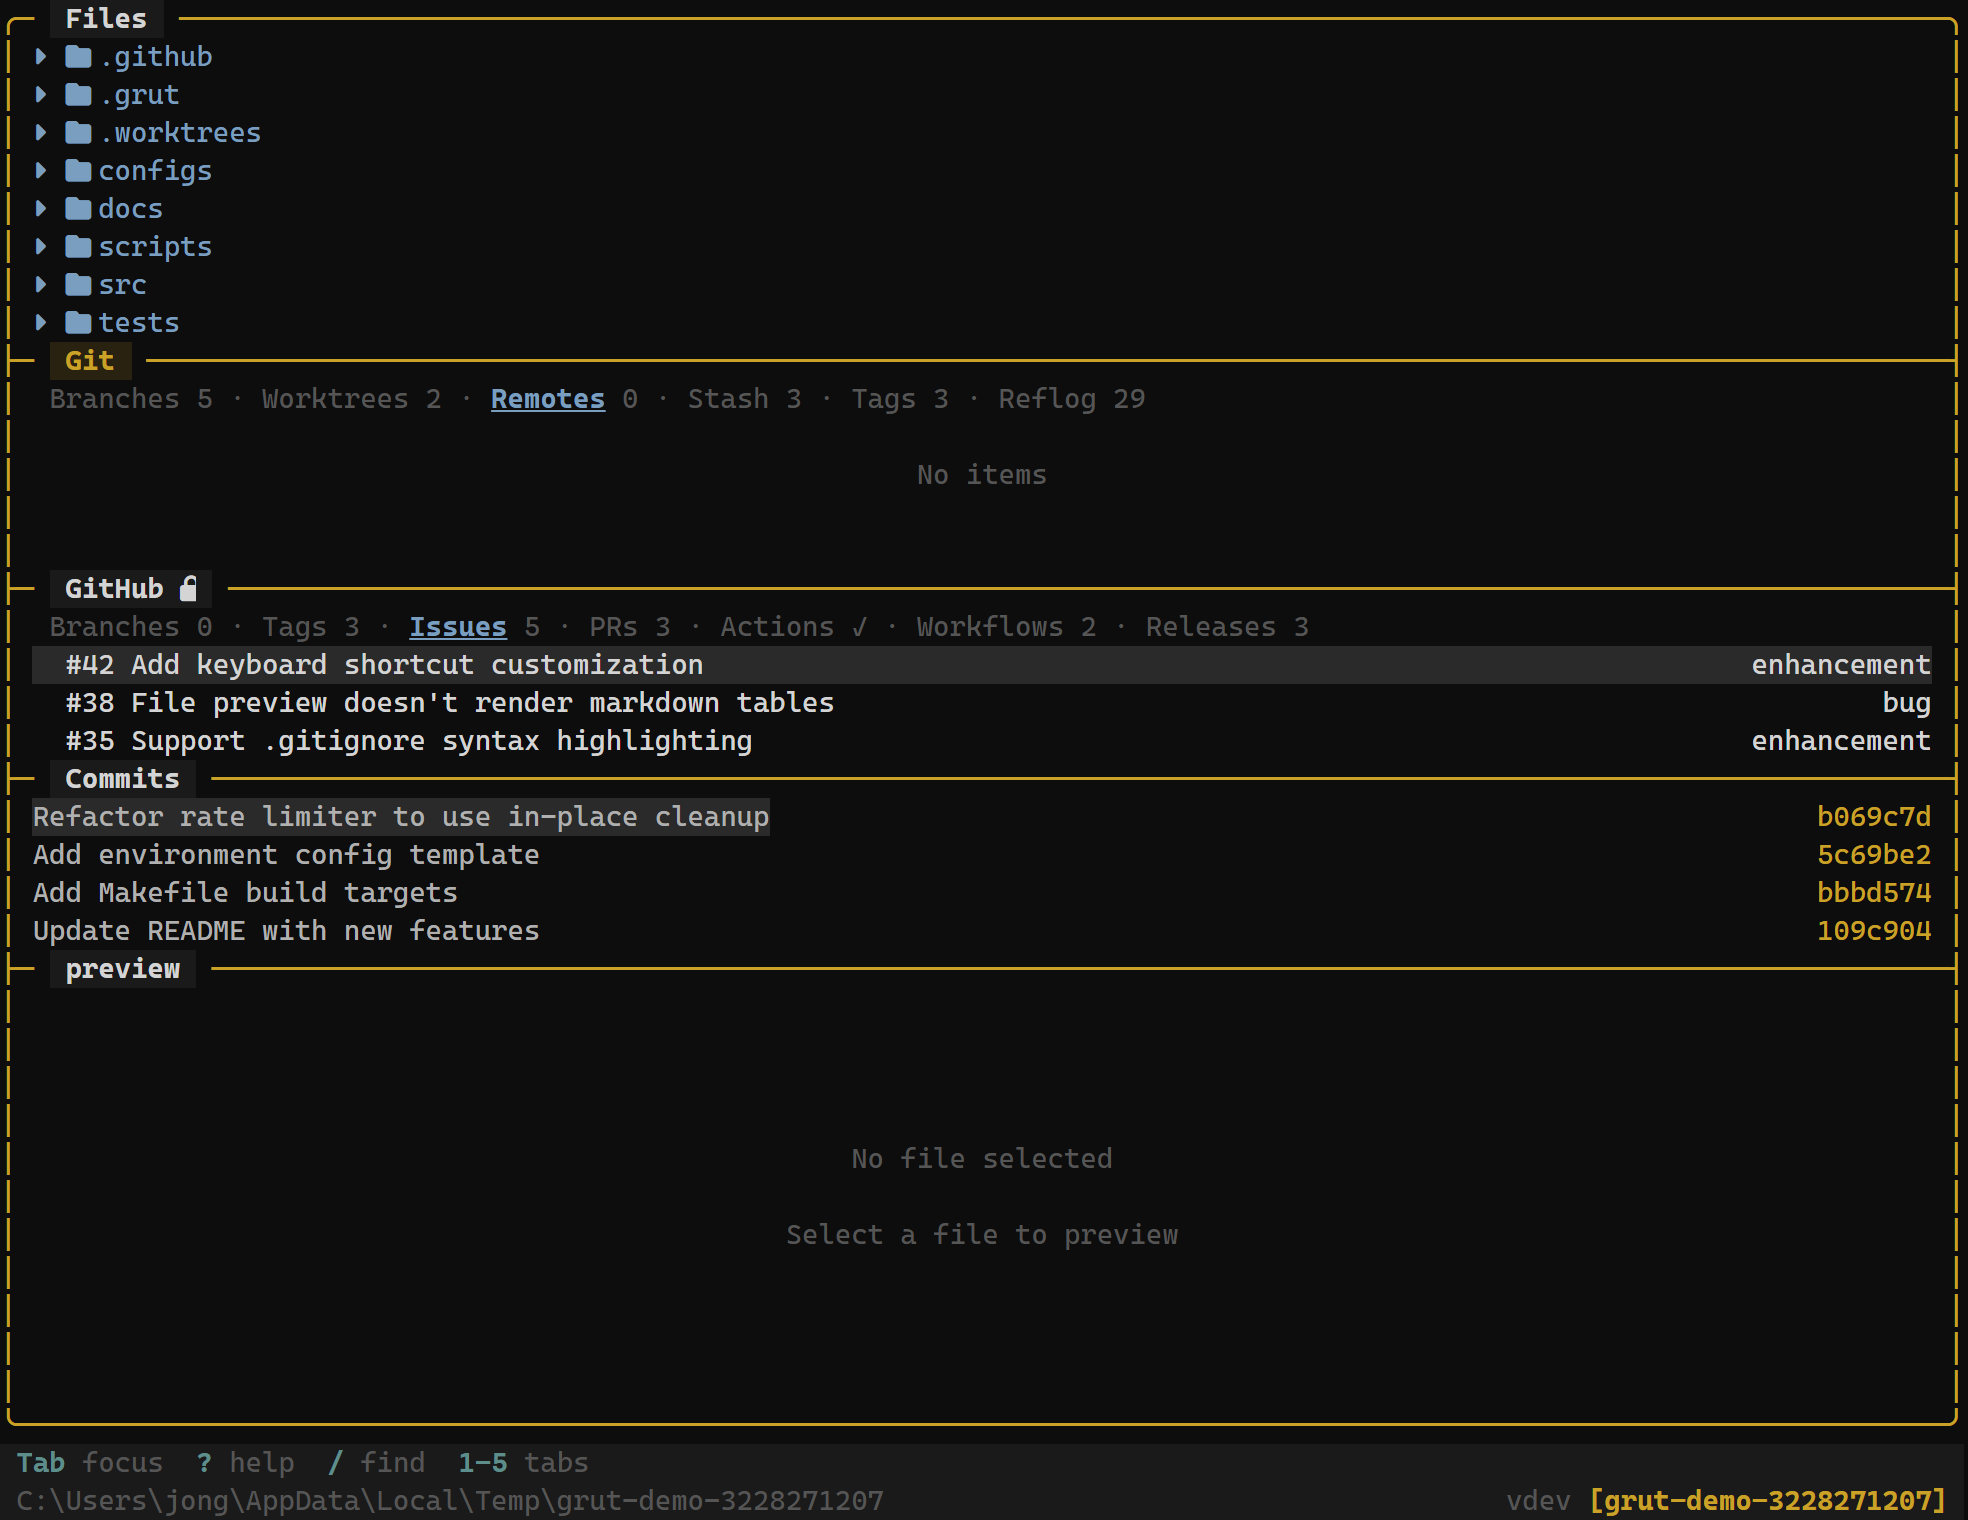The height and width of the screenshot is (1520, 1968).
Task: Click the configs folder icon
Action: (78, 171)
